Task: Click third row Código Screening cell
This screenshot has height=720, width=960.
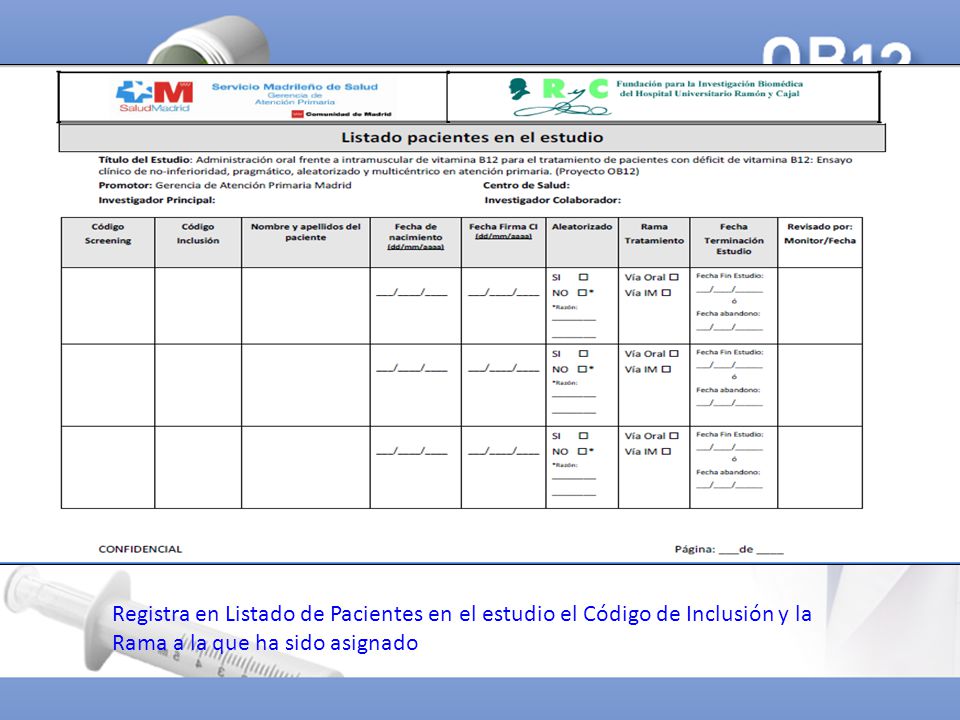Action: pyautogui.click(x=108, y=467)
